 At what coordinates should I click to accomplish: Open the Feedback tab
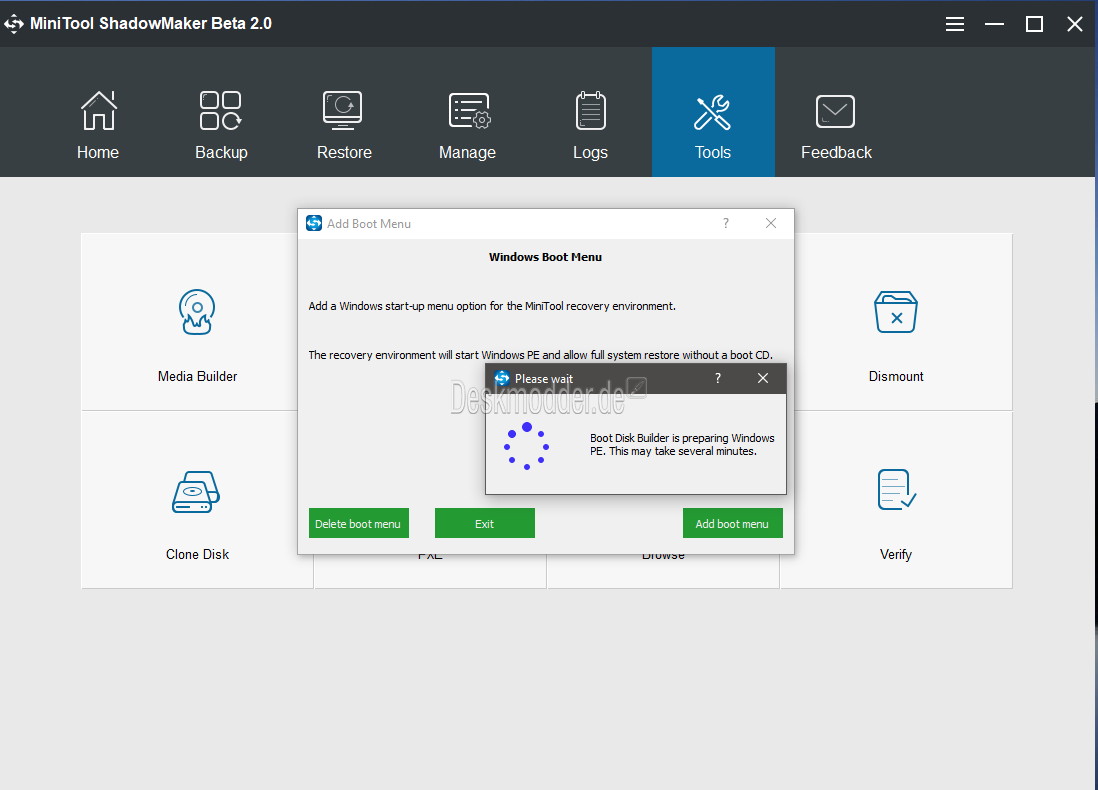[x=836, y=112]
